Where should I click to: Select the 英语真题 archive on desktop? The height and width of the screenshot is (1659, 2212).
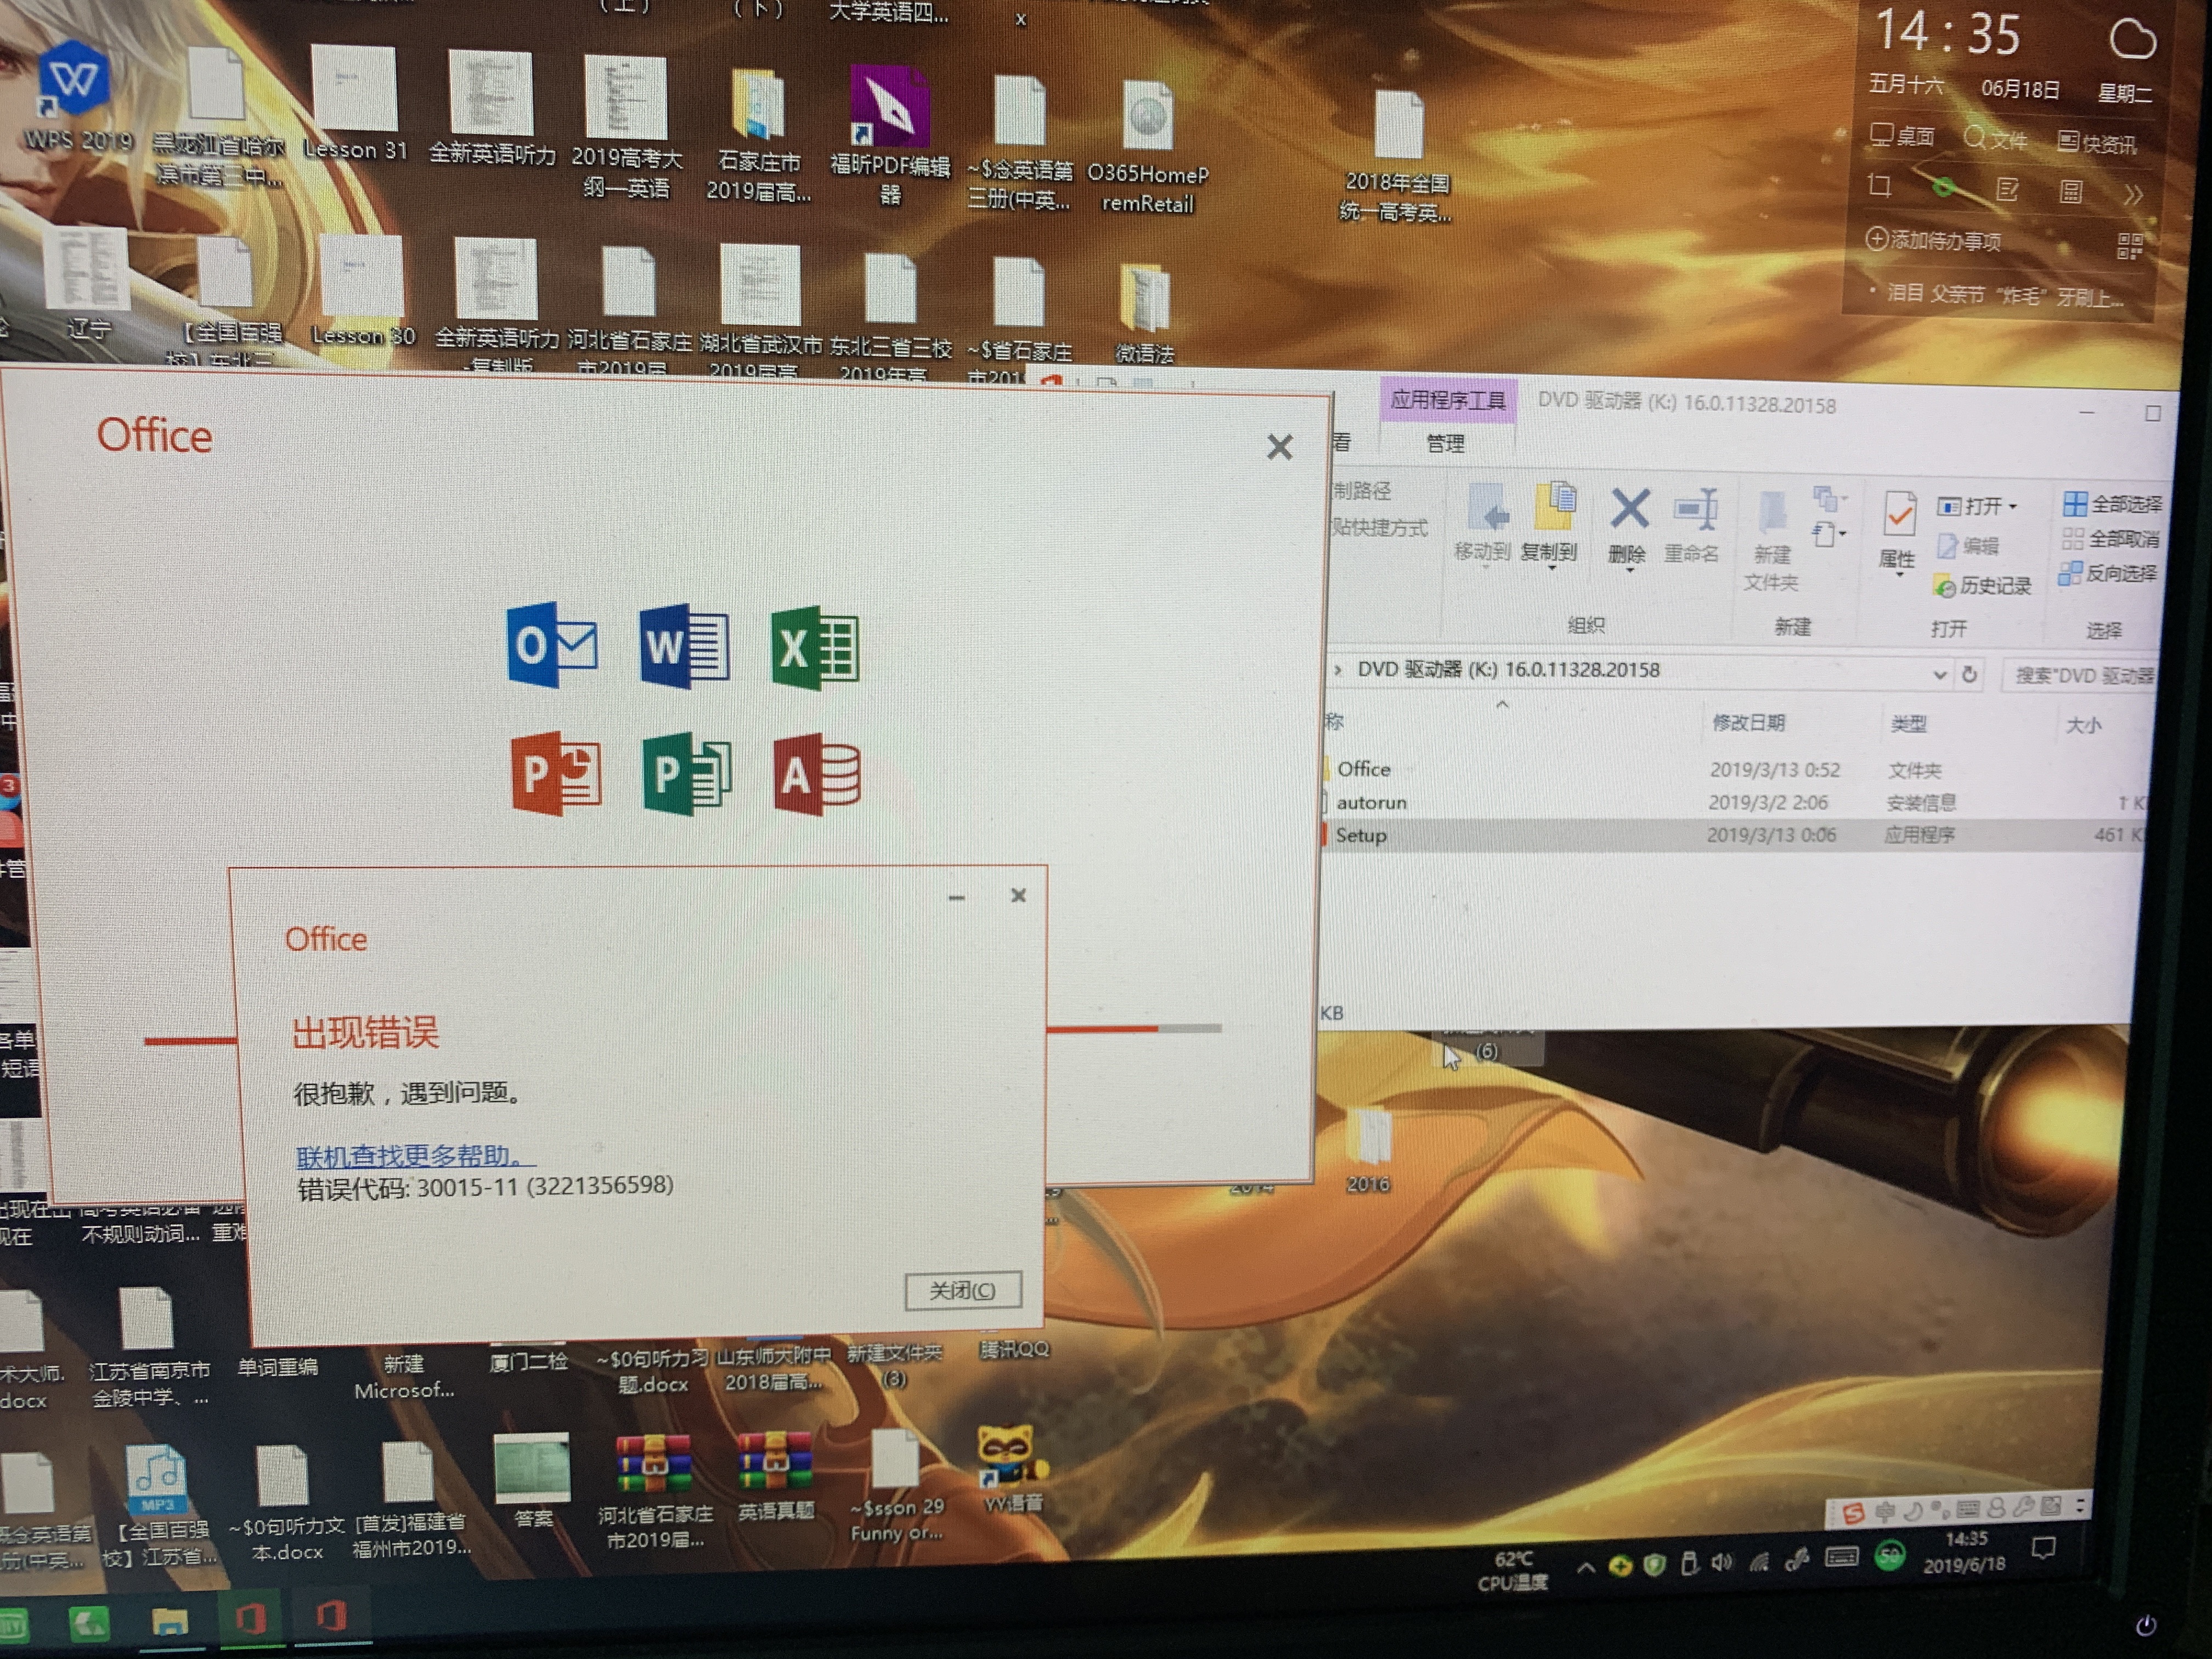tap(775, 1477)
